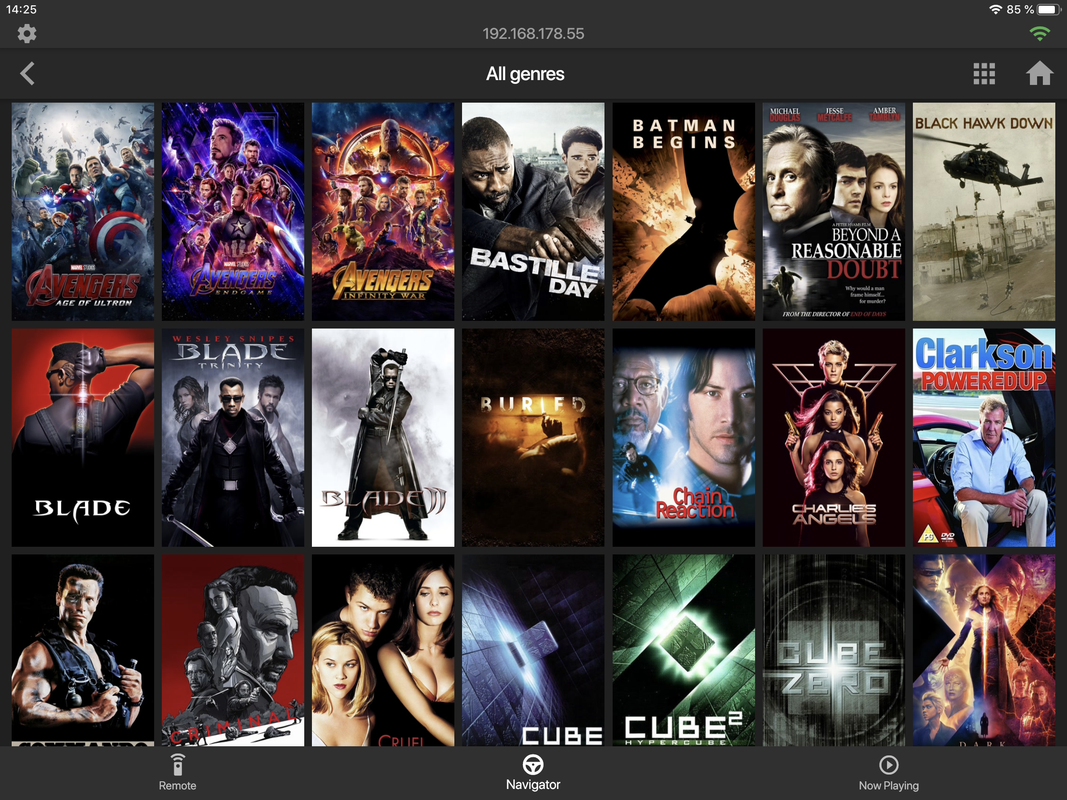
Task: Tap the 14:25 clock in status bar
Action: (x=21, y=10)
